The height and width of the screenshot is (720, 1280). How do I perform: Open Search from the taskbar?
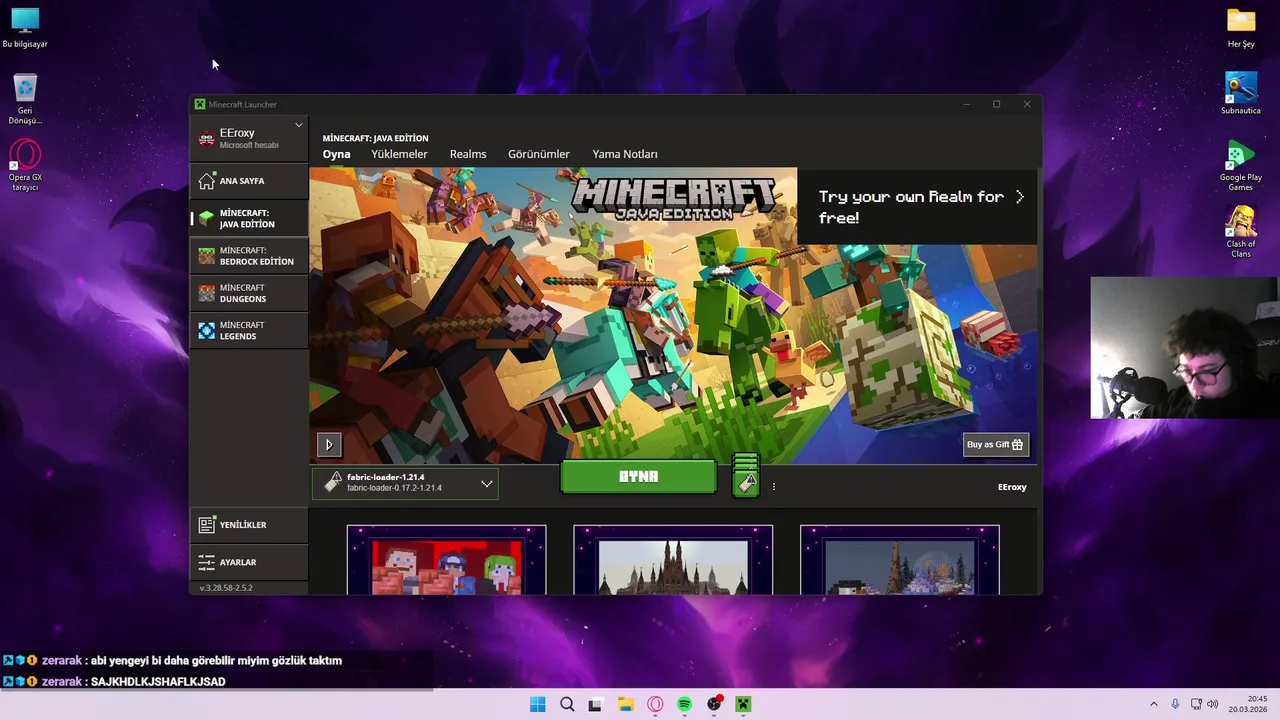point(567,704)
